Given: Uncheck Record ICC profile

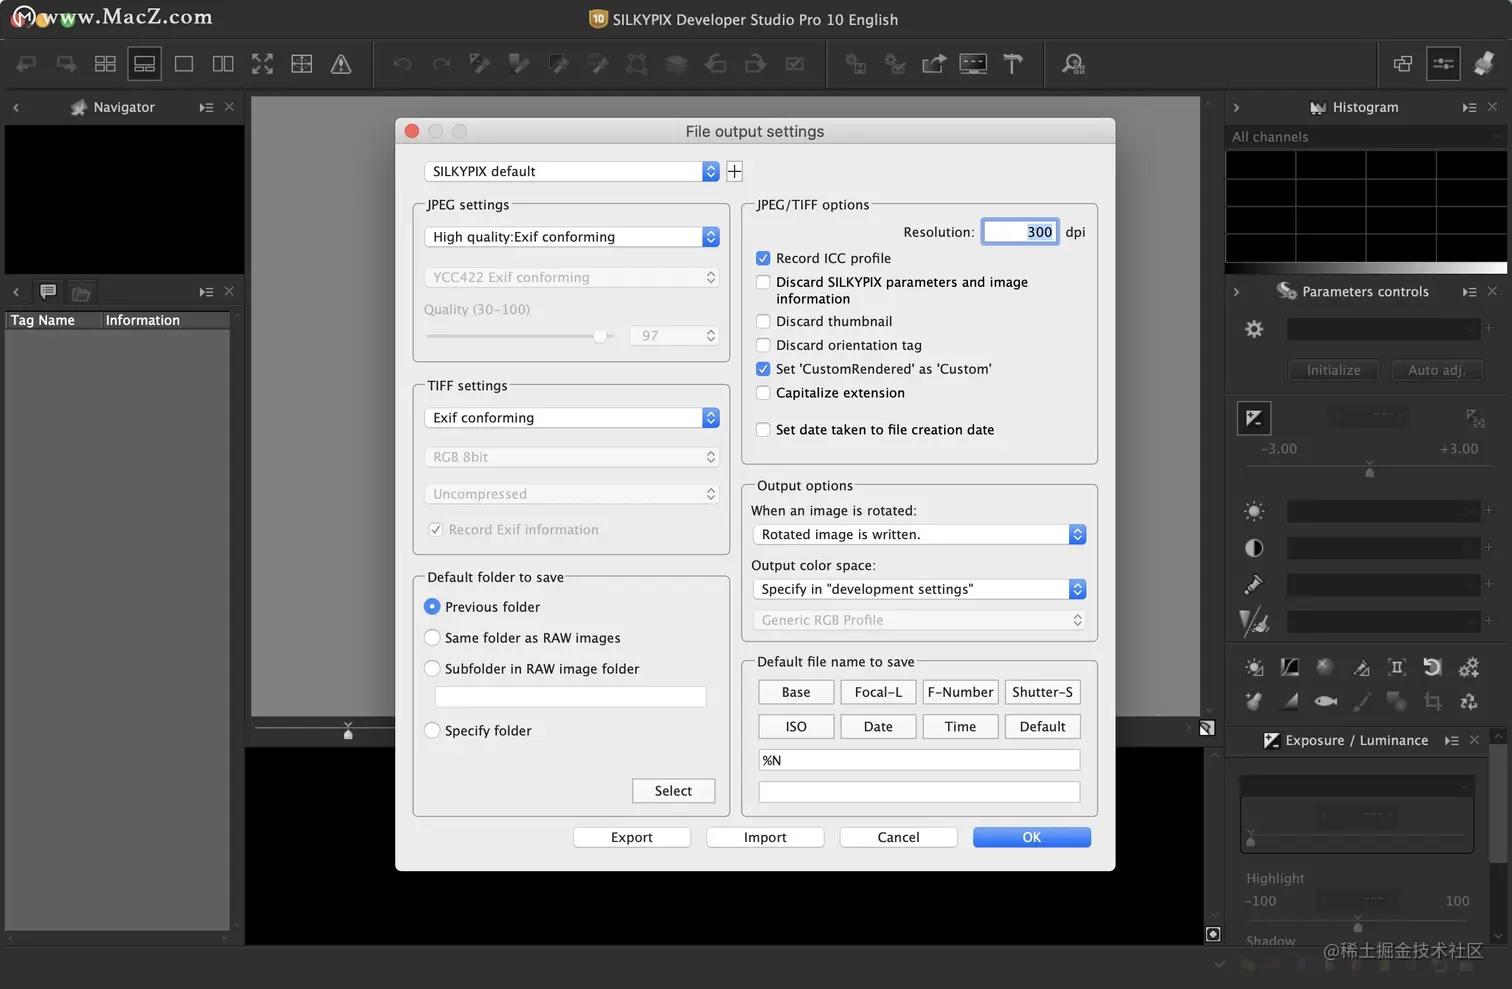Looking at the screenshot, I should coord(763,258).
